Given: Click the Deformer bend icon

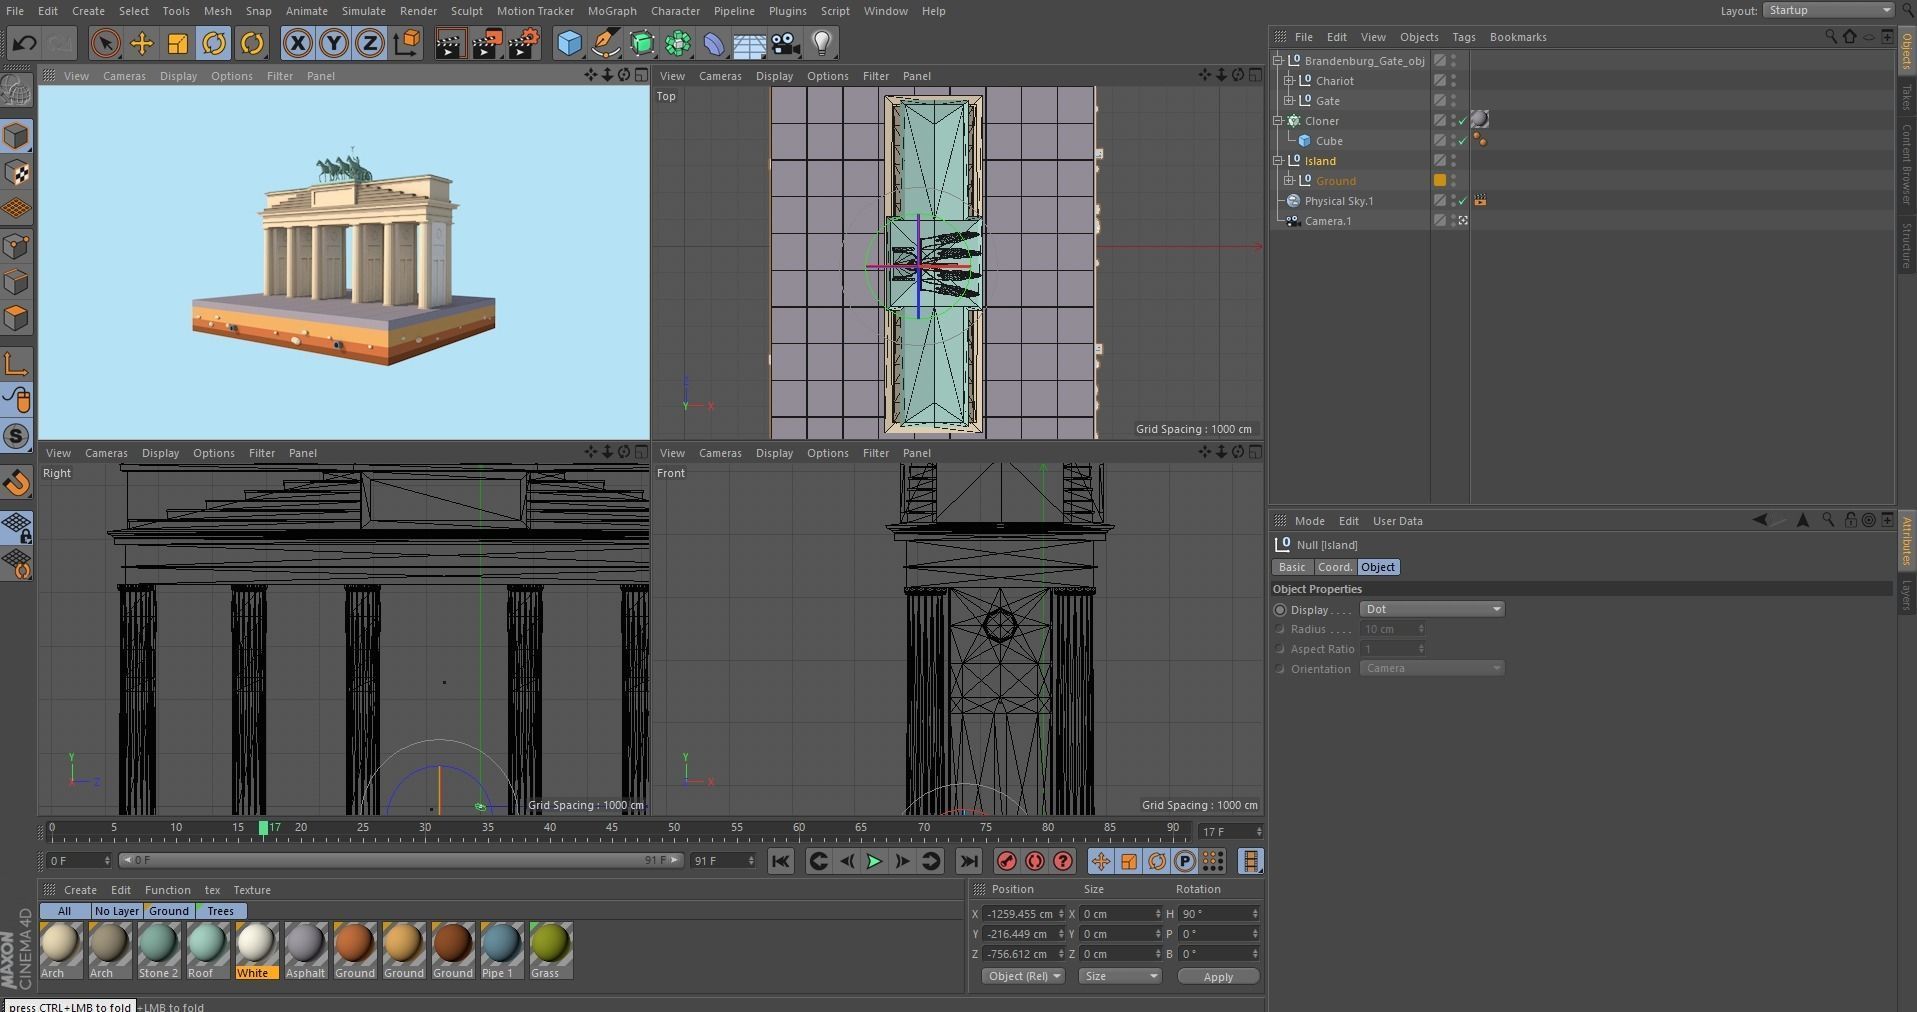Looking at the screenshot, I should tap(714, 43).
